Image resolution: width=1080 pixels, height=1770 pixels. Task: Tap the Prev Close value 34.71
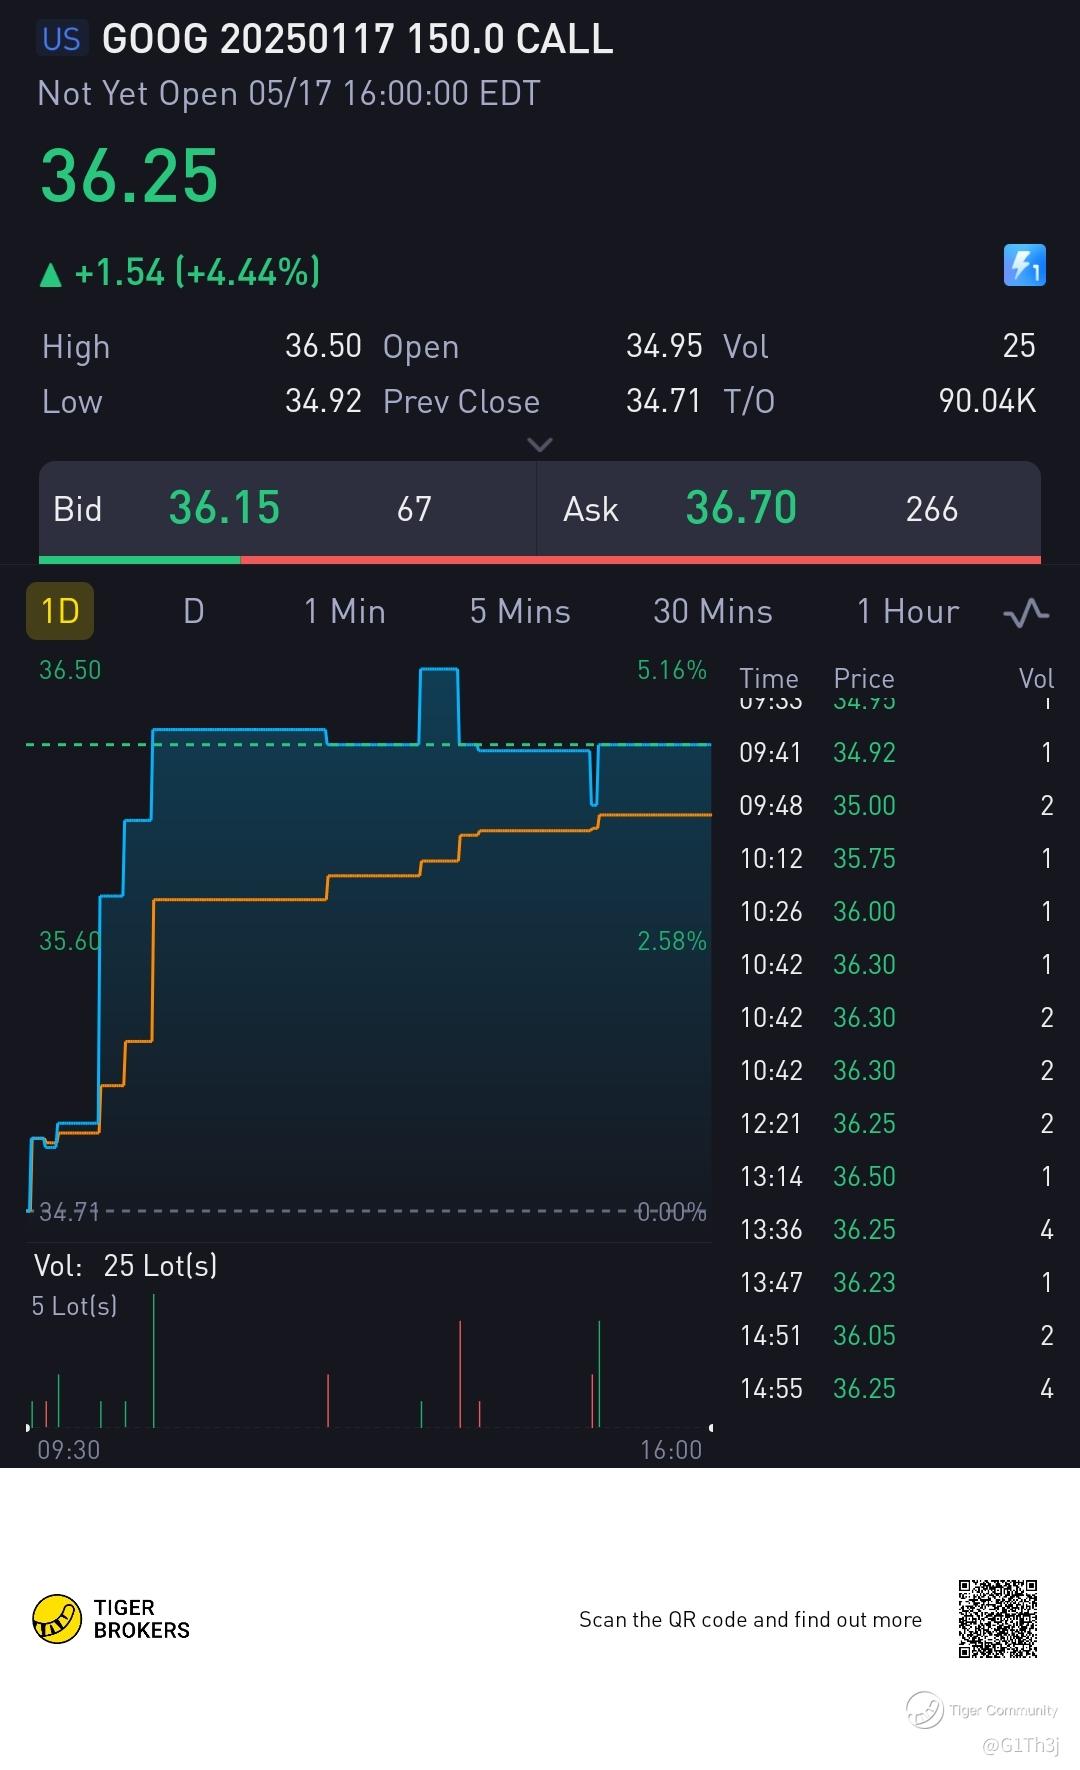pos(664,401)
